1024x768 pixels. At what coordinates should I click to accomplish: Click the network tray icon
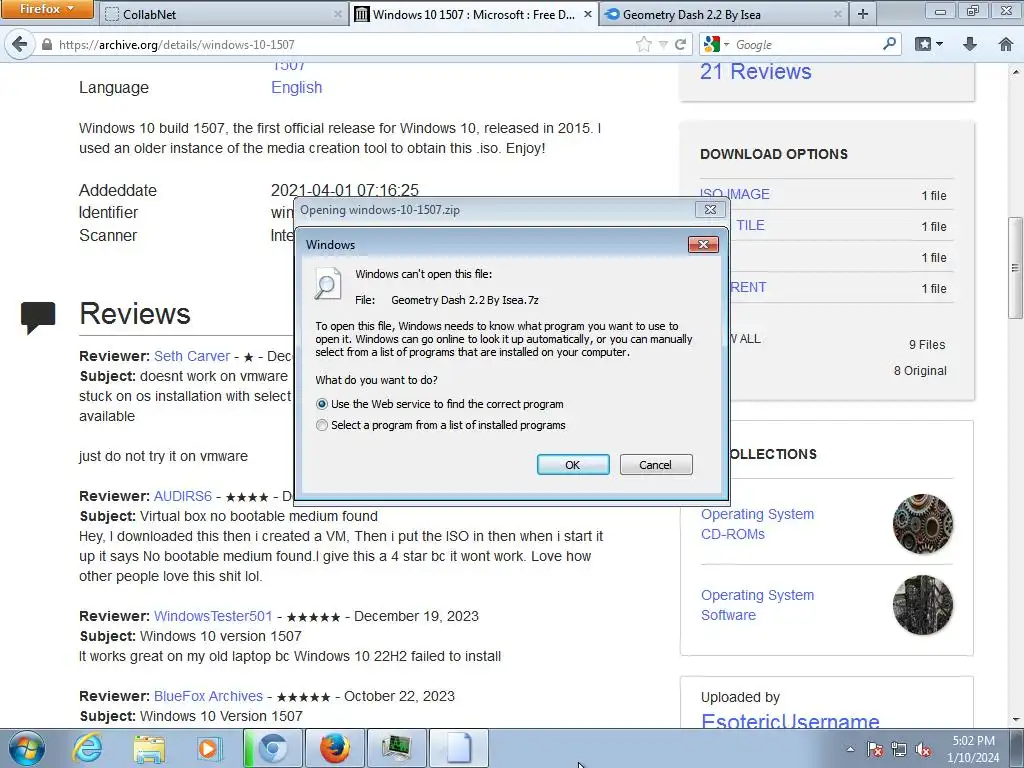(899, 750)
